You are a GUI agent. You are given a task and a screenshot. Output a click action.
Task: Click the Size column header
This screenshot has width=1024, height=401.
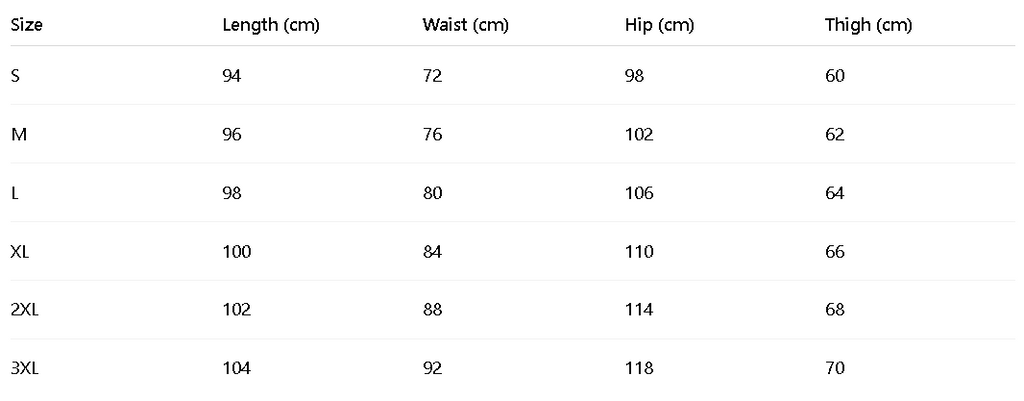[x=24, y=25]
